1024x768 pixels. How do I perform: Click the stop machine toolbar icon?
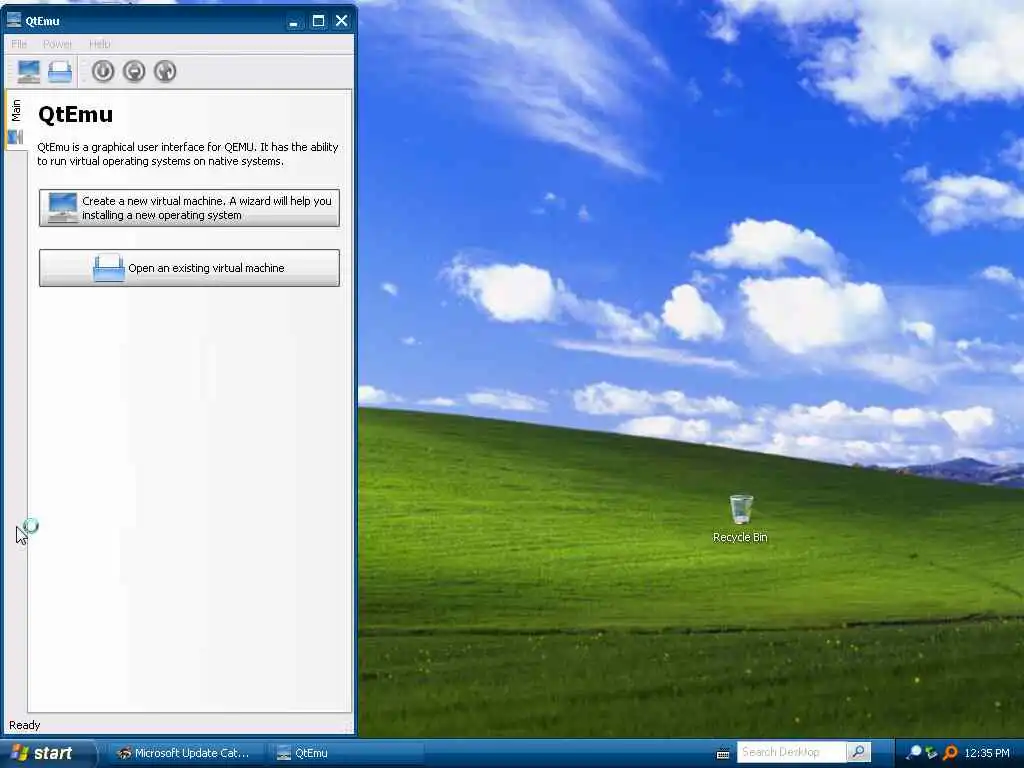point(134,71)
